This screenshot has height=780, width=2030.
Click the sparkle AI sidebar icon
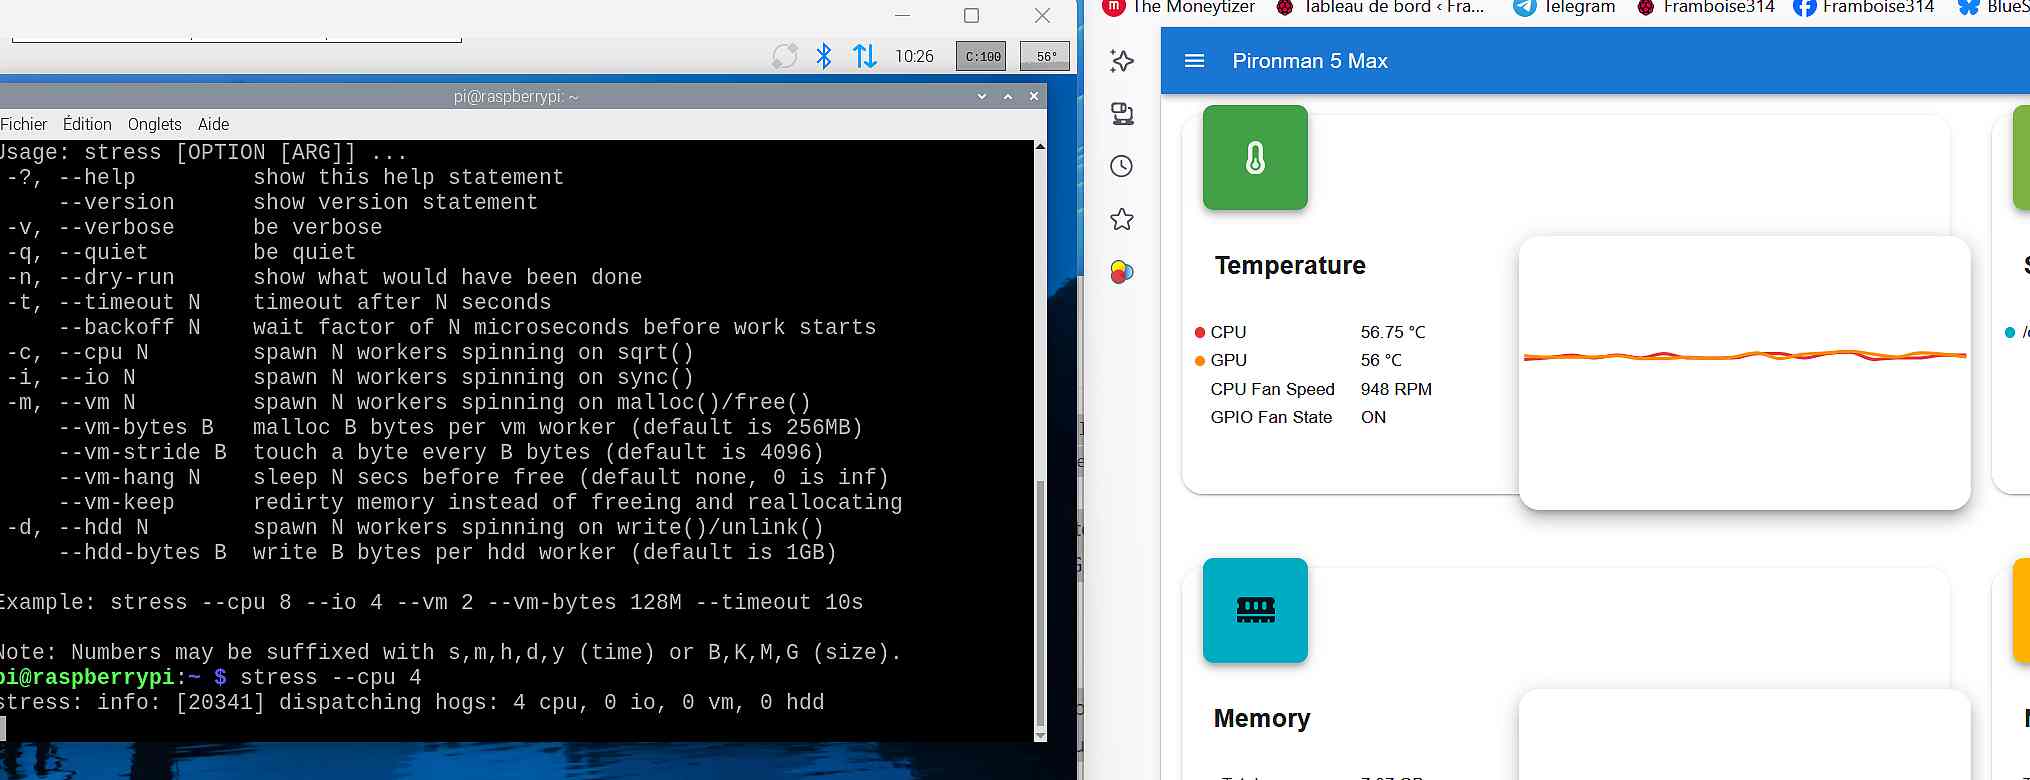point(1122,61)
